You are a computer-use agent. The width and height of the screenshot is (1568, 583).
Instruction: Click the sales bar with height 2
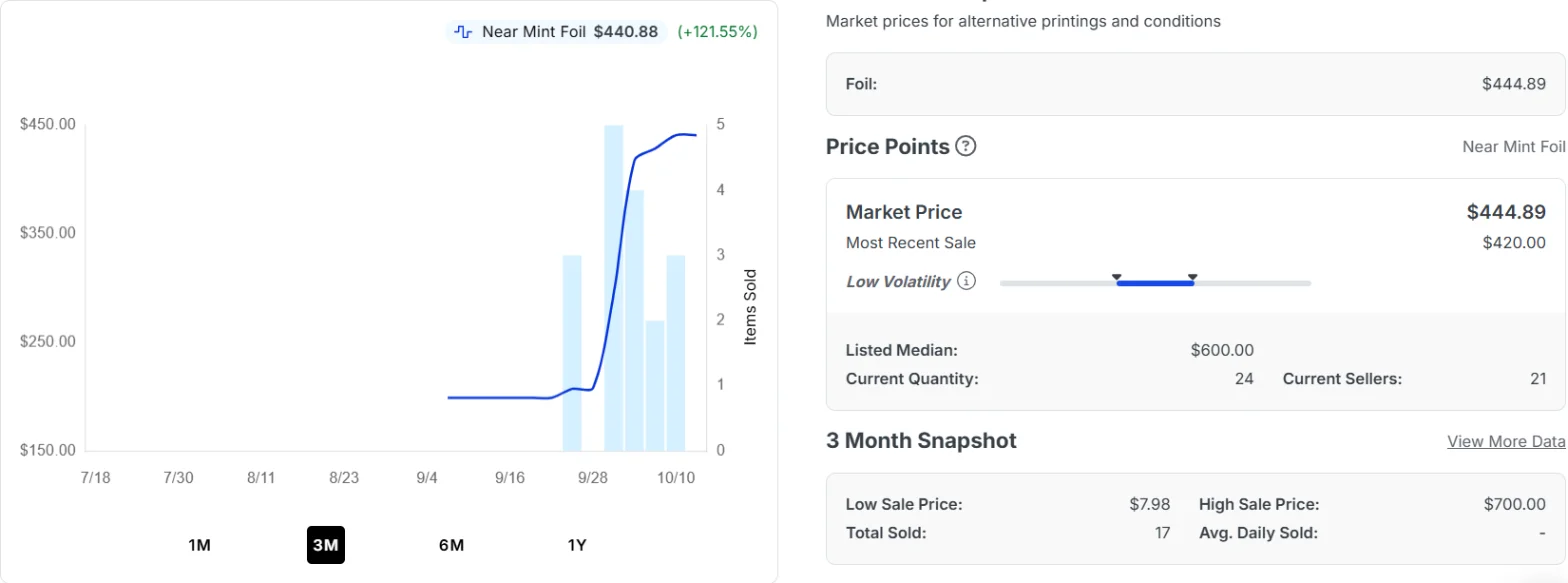[x=655, y=386]
